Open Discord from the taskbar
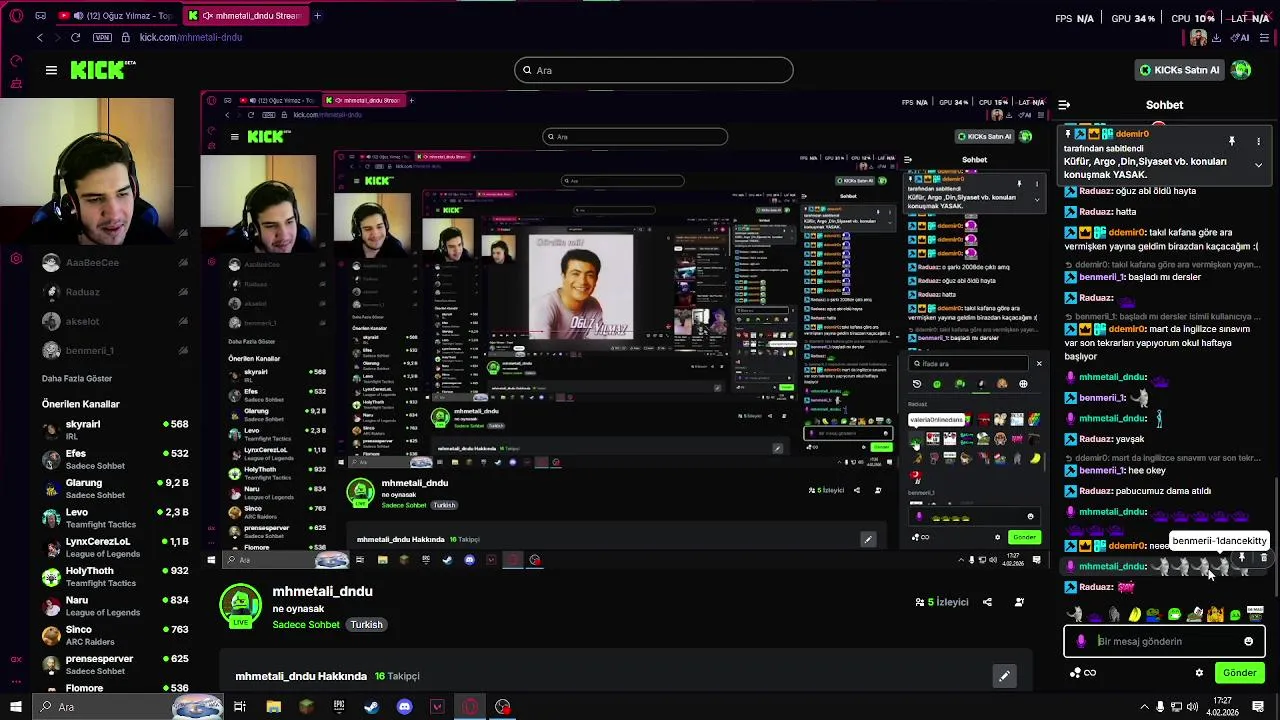This screenshot has height=720, width=1280. pos(404,707)
